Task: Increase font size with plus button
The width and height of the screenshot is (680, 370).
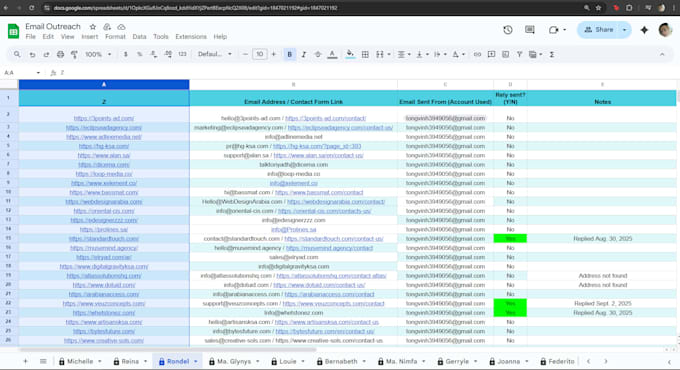Action: (274, 54)
